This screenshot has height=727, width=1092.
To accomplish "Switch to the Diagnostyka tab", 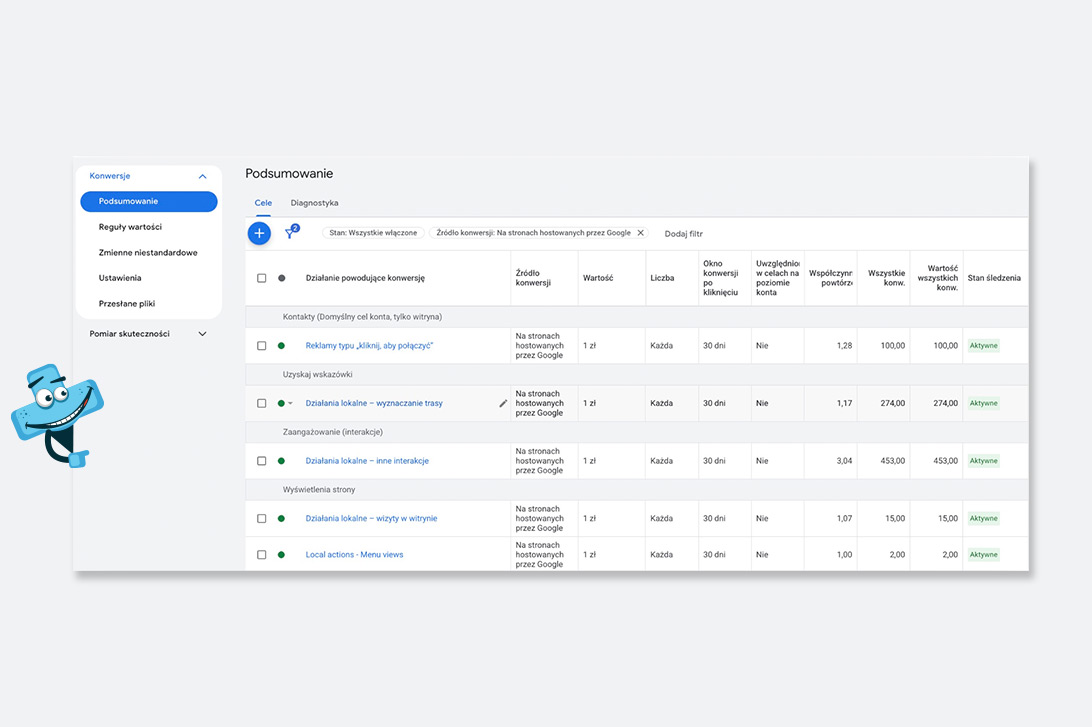I will point(314,203).
